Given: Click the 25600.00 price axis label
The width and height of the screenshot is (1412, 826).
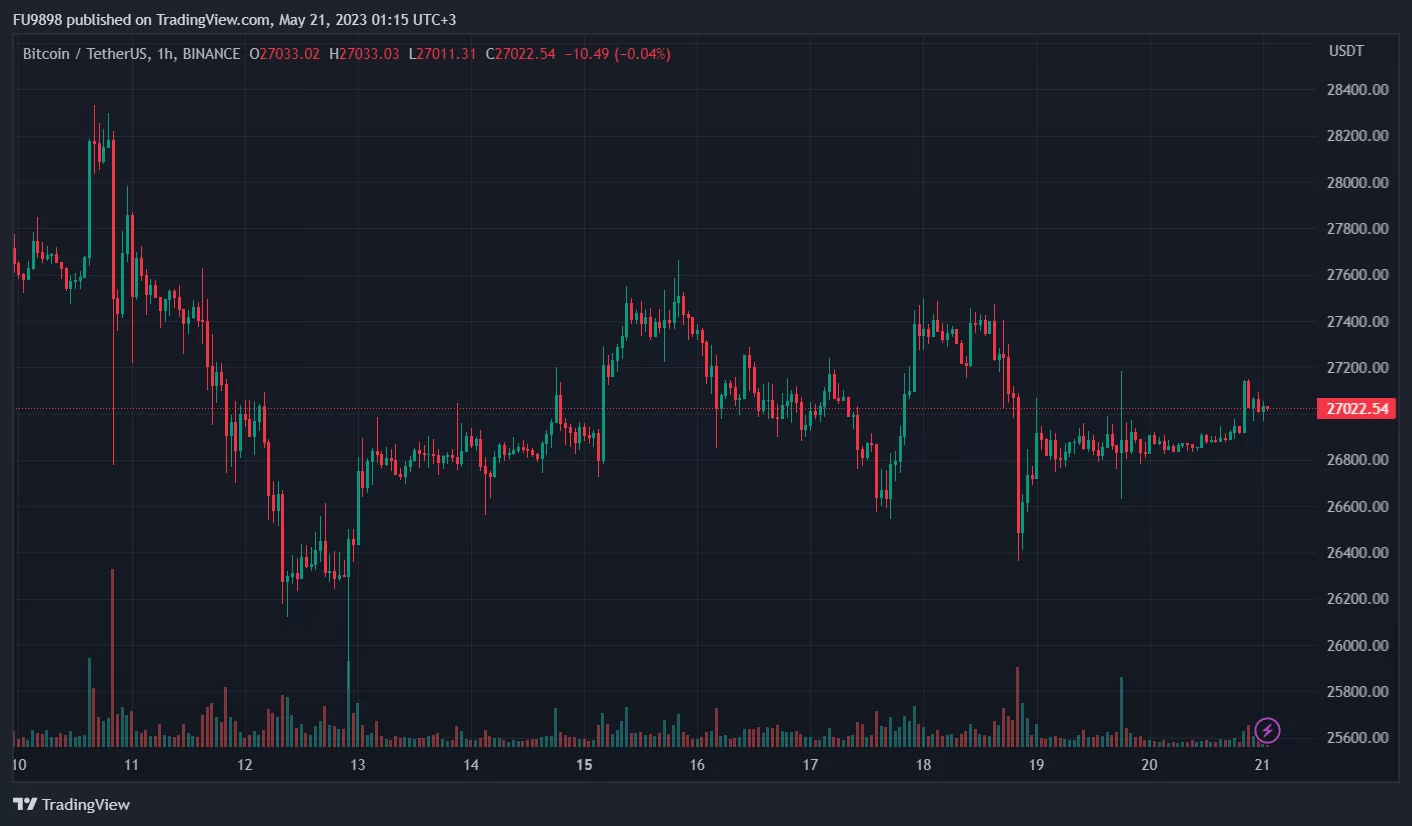Looking at the screenshot, I should [1359, 738].
